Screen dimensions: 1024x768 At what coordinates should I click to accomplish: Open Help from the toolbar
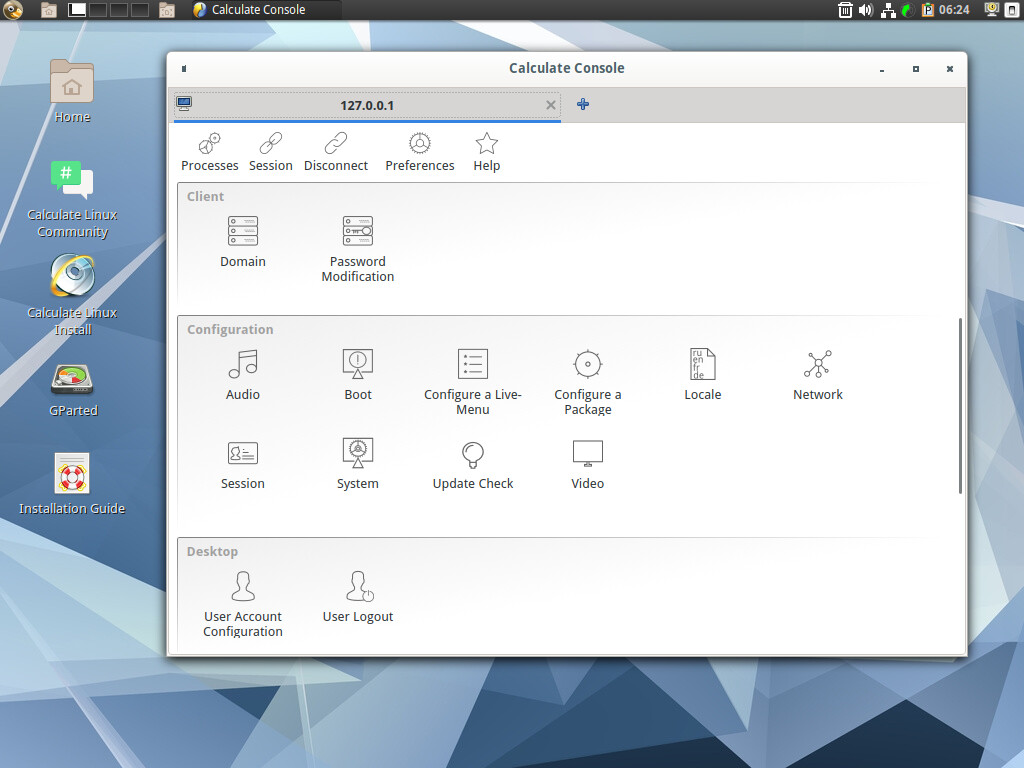(x=487, y=152)
